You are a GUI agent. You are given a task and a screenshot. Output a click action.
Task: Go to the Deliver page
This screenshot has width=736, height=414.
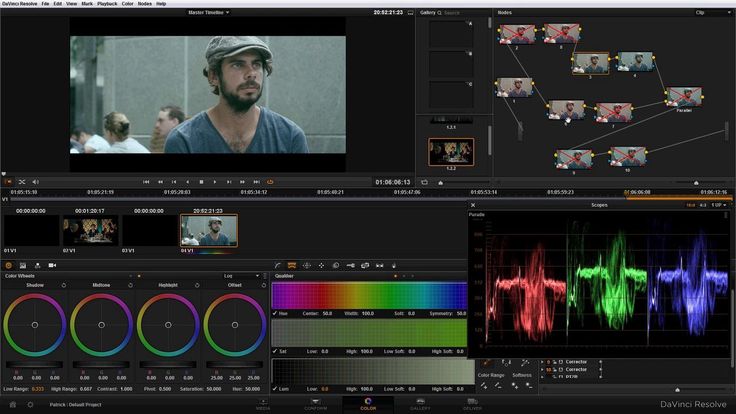pos(471,403)
